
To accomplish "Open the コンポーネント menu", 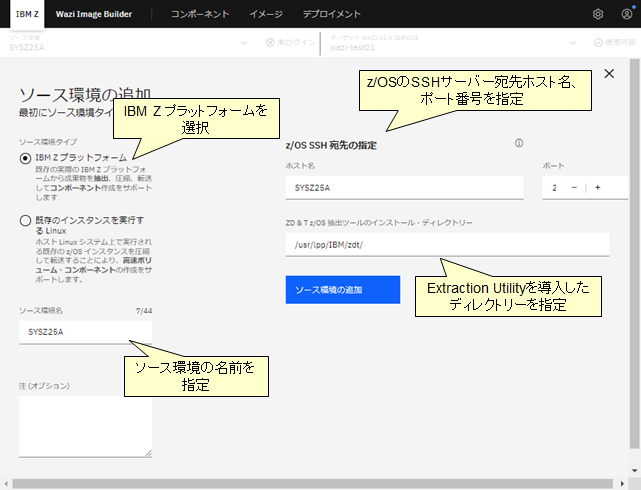I will pyautogui.click(x=200, y=14).
